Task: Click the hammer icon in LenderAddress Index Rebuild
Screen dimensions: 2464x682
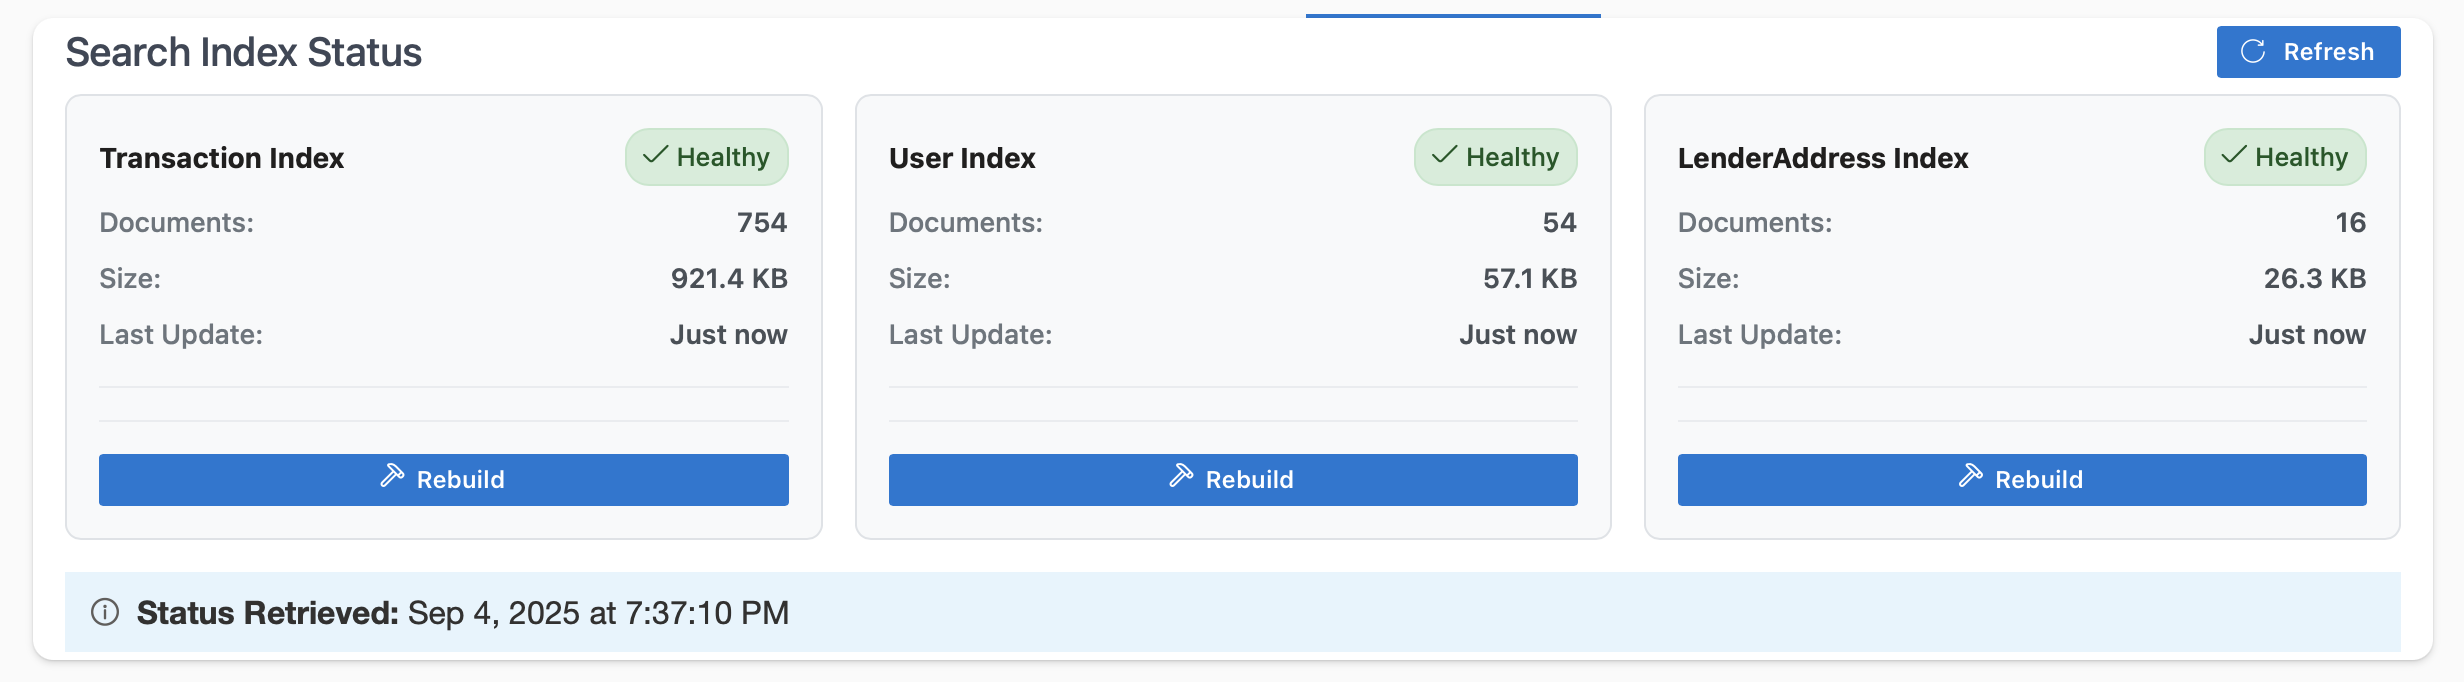Action: click(1970, 476)
